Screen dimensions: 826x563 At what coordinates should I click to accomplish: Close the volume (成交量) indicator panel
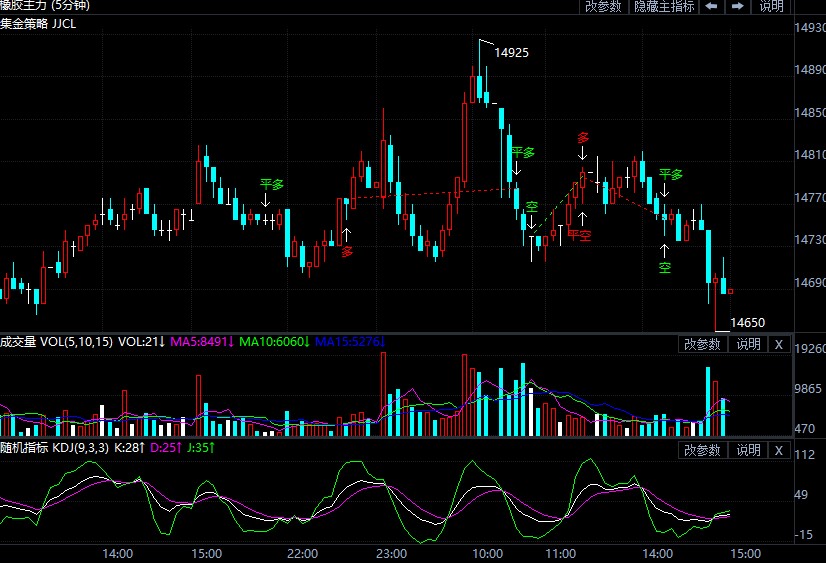(x=779, y=344)
